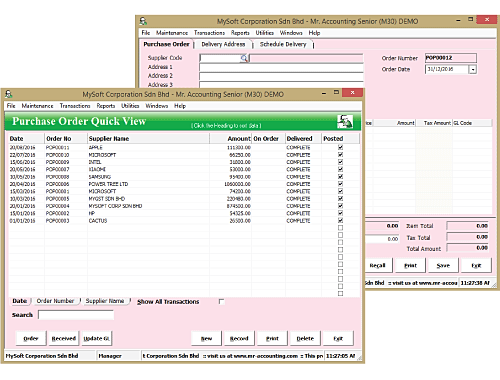
Task: Select the Supplier Name search tab
Action: [105, 301]
